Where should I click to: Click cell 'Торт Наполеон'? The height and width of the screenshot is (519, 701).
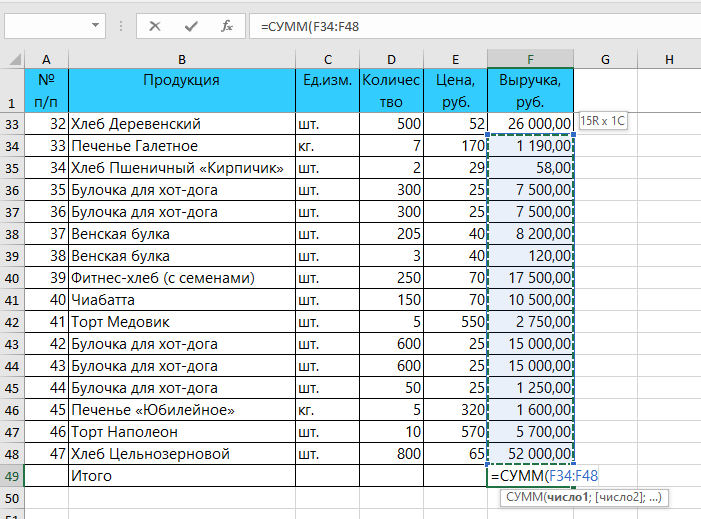182,432
